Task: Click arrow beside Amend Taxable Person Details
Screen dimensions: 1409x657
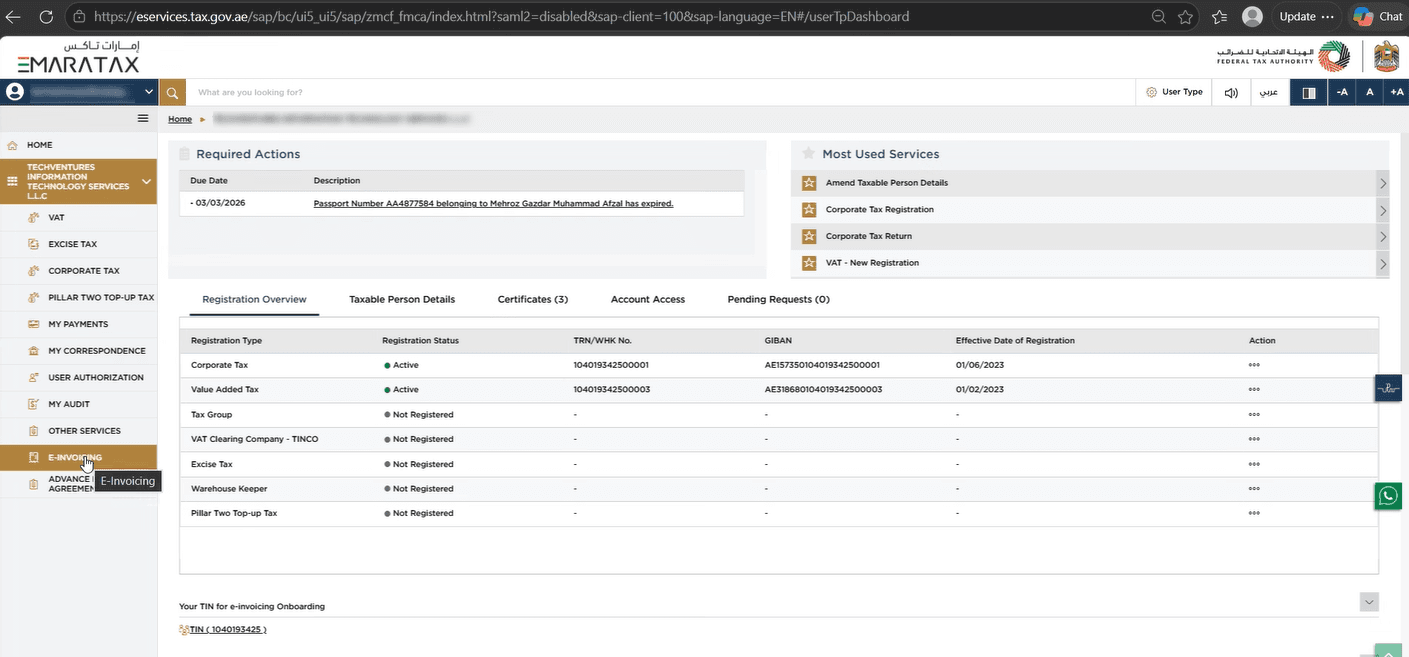Action: 1383,183
